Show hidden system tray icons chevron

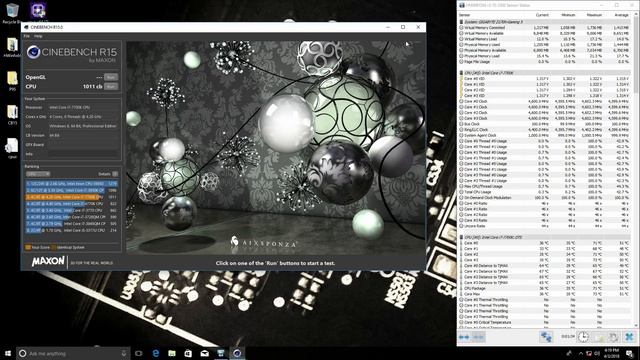tap(580, 353)
